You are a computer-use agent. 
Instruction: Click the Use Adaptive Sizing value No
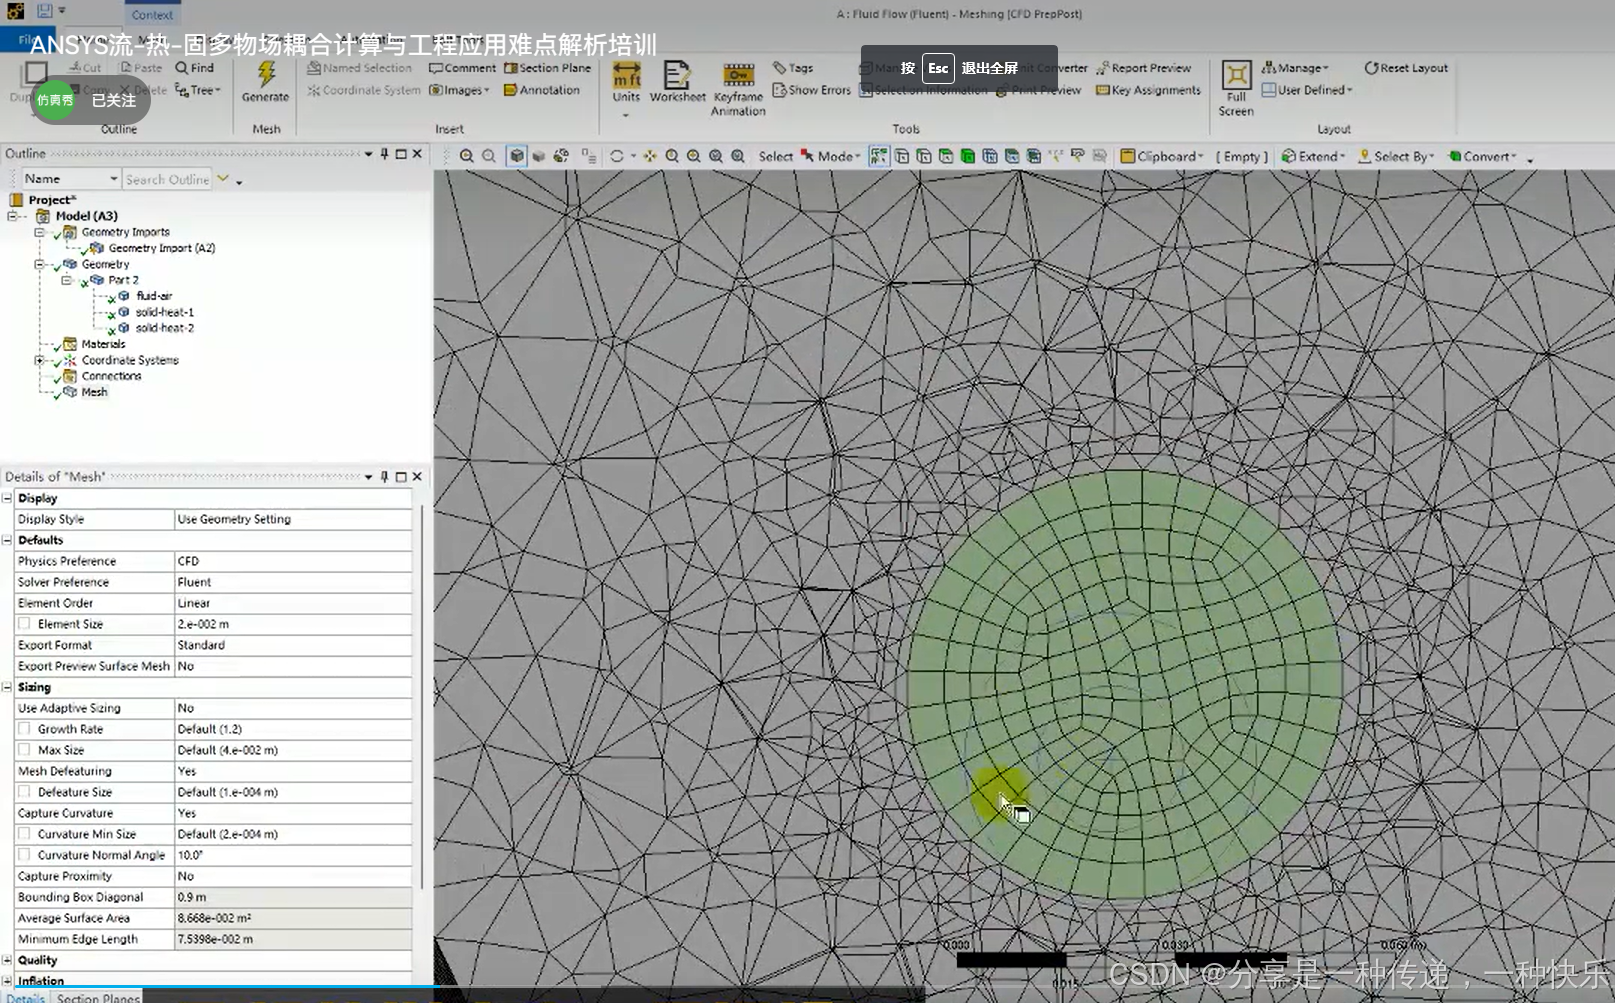coord(293,708)
